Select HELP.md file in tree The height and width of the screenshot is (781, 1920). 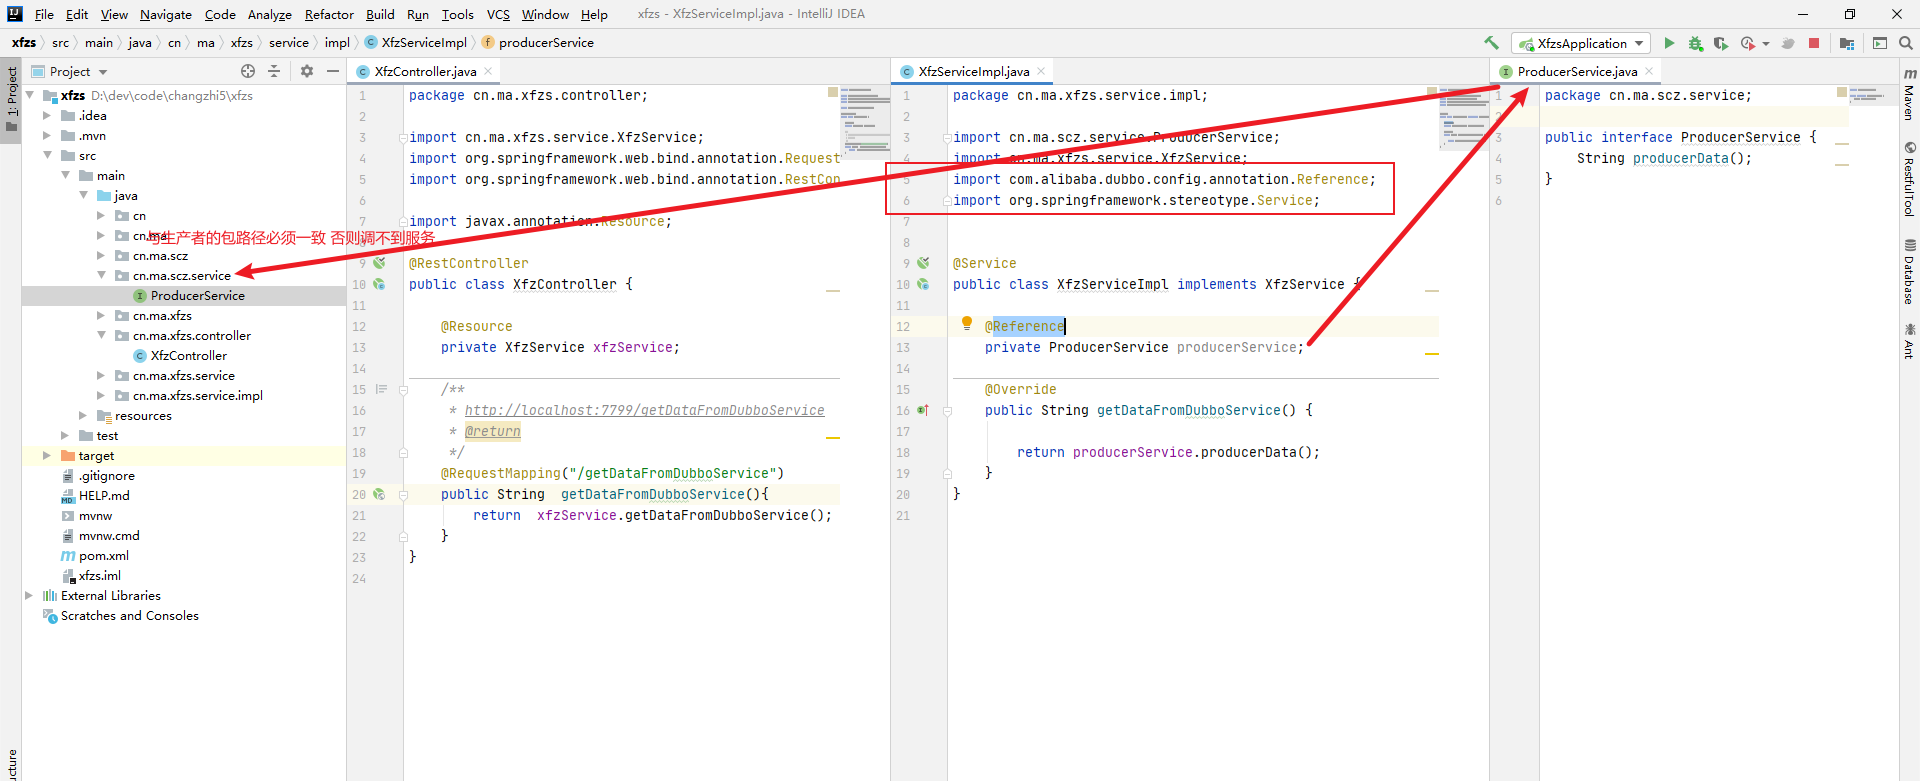(x=104, y=496)
